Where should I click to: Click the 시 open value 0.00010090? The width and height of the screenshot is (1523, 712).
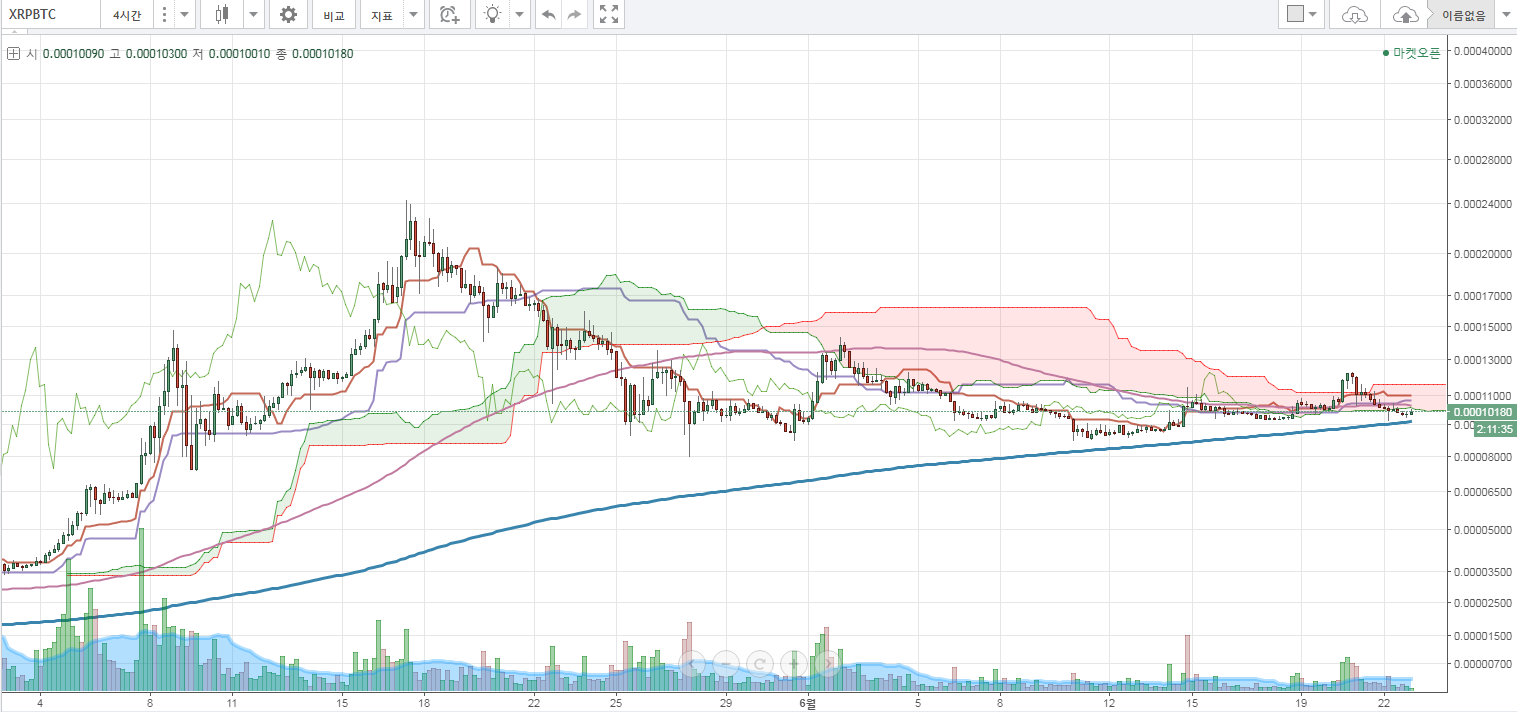pyautogui.click(x=72, y=53)
